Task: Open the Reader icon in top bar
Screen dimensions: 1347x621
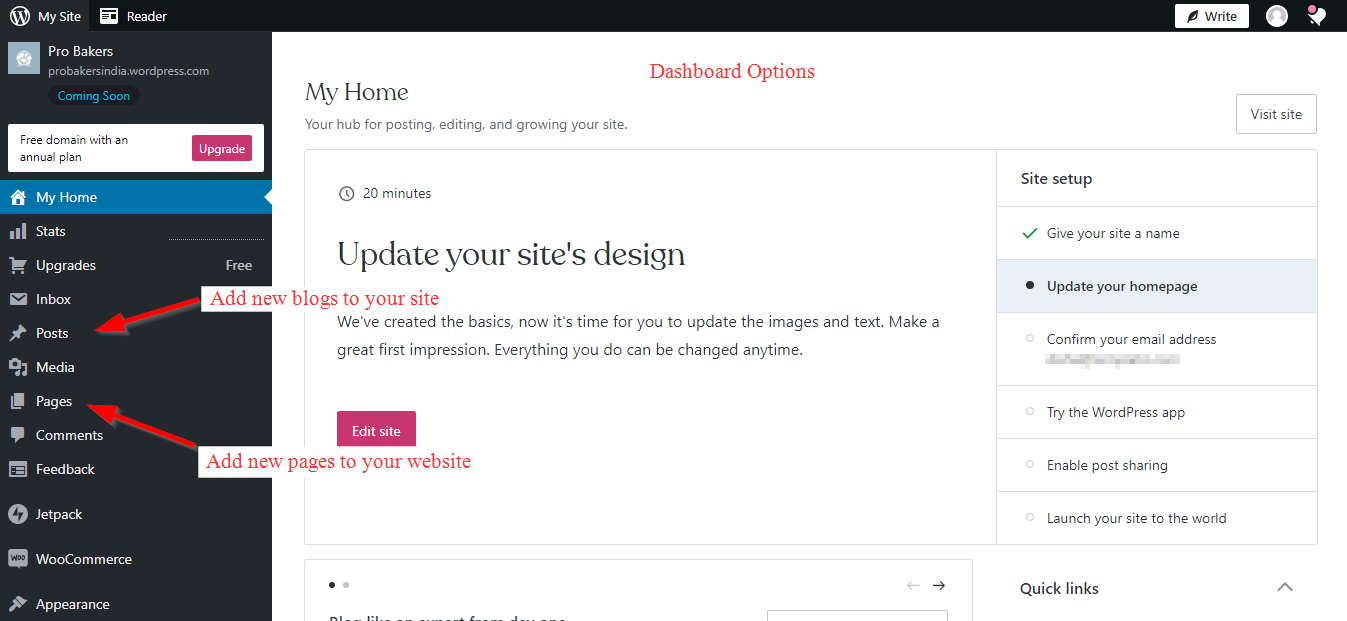Action: click(x=109, y=16)
